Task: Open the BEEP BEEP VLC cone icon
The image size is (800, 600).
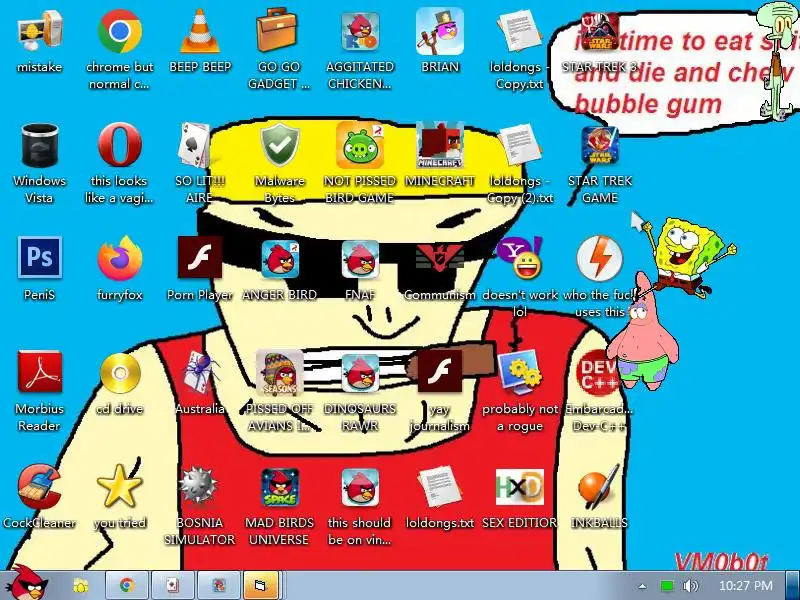Action: tap(200, 32)
